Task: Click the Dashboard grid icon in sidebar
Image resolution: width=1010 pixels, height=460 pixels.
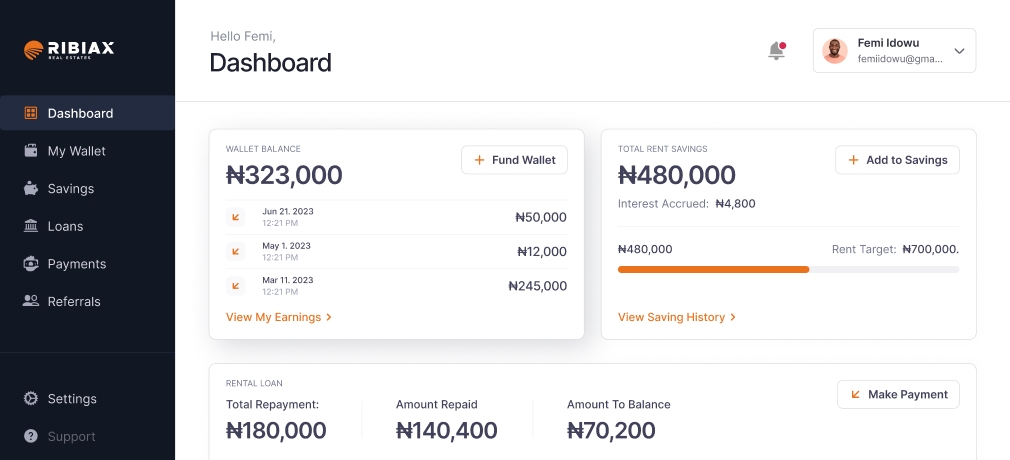Action: coord(31,113)
